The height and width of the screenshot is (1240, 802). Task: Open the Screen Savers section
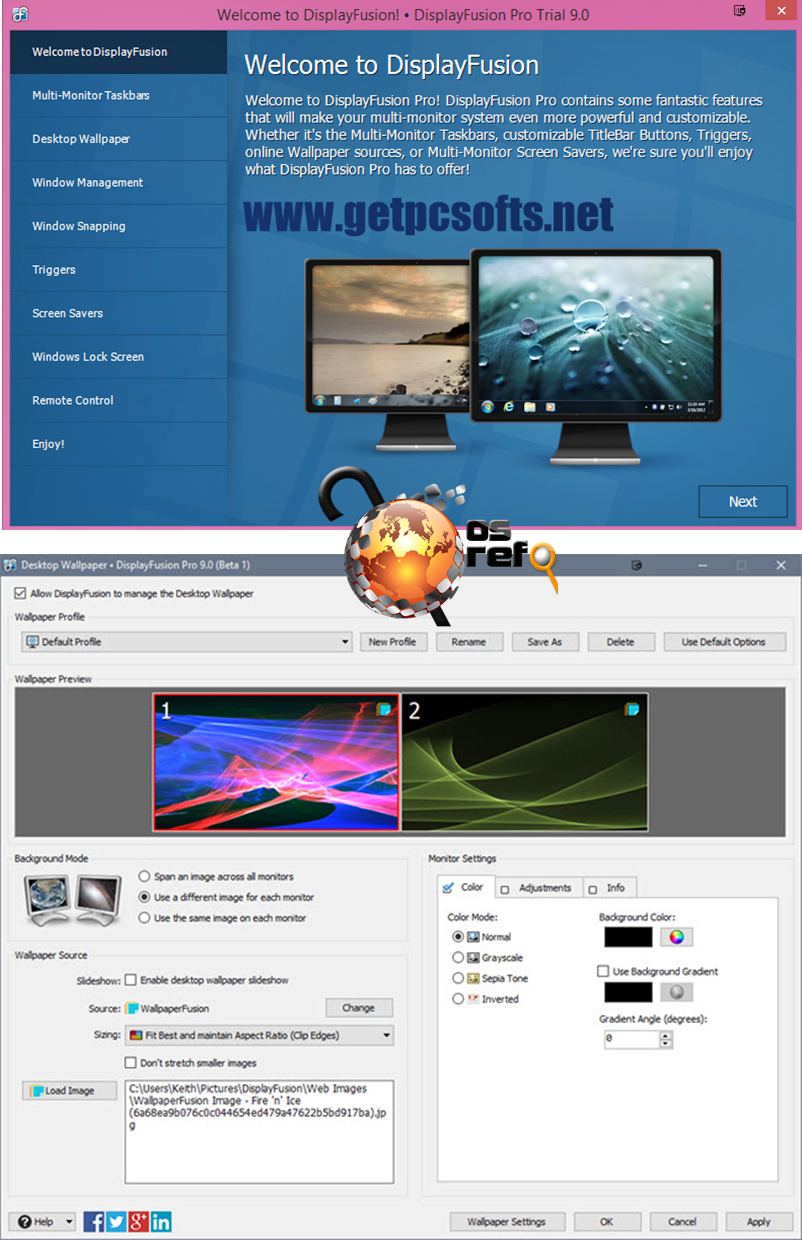tap(119, 313)
